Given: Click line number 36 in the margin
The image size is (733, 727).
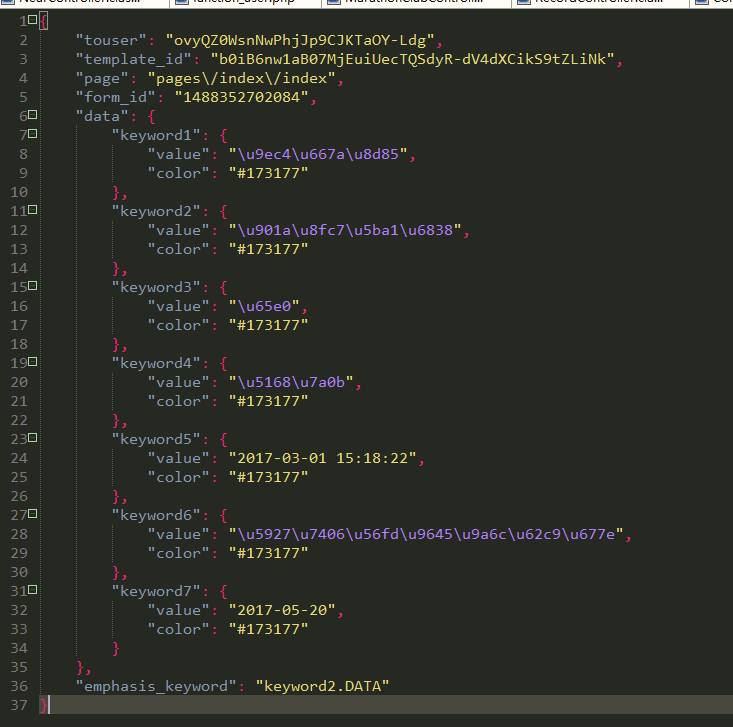Looking at the screenshot, I should pos(19,686).
